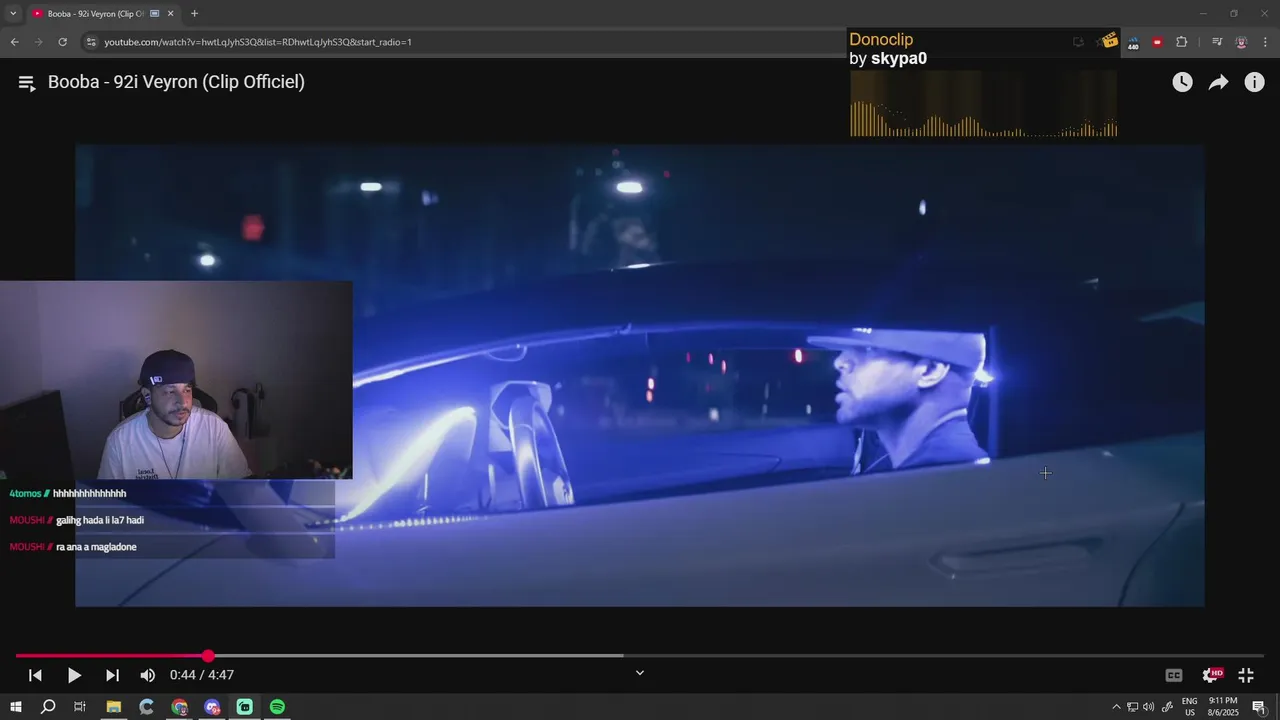Open File Explorer from the taskbar
This screenshot has width=1280, height=720.
[113, 707]
